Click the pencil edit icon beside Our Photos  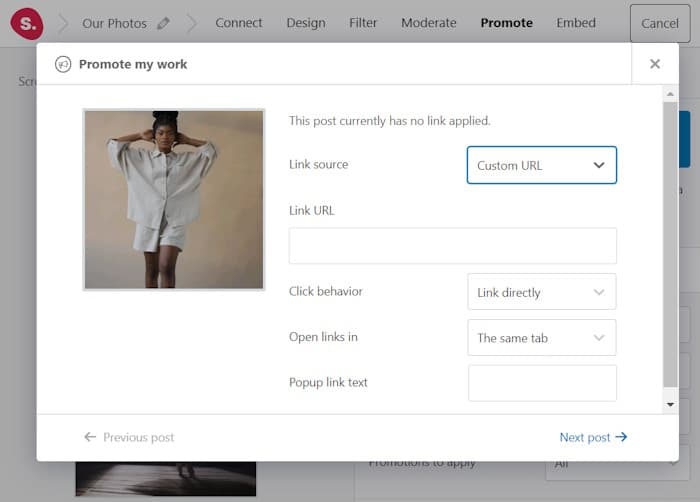coord(163,23)
